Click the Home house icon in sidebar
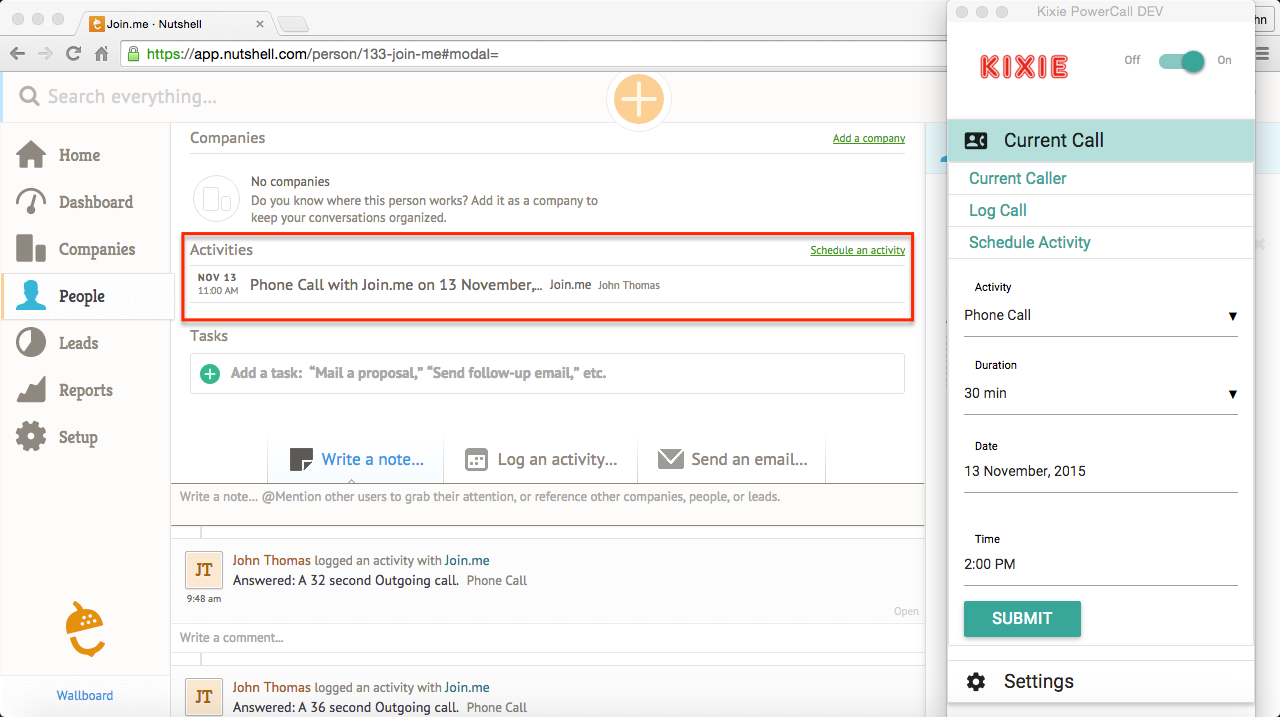The image size is (1280, 717). [x=31, y=155]
